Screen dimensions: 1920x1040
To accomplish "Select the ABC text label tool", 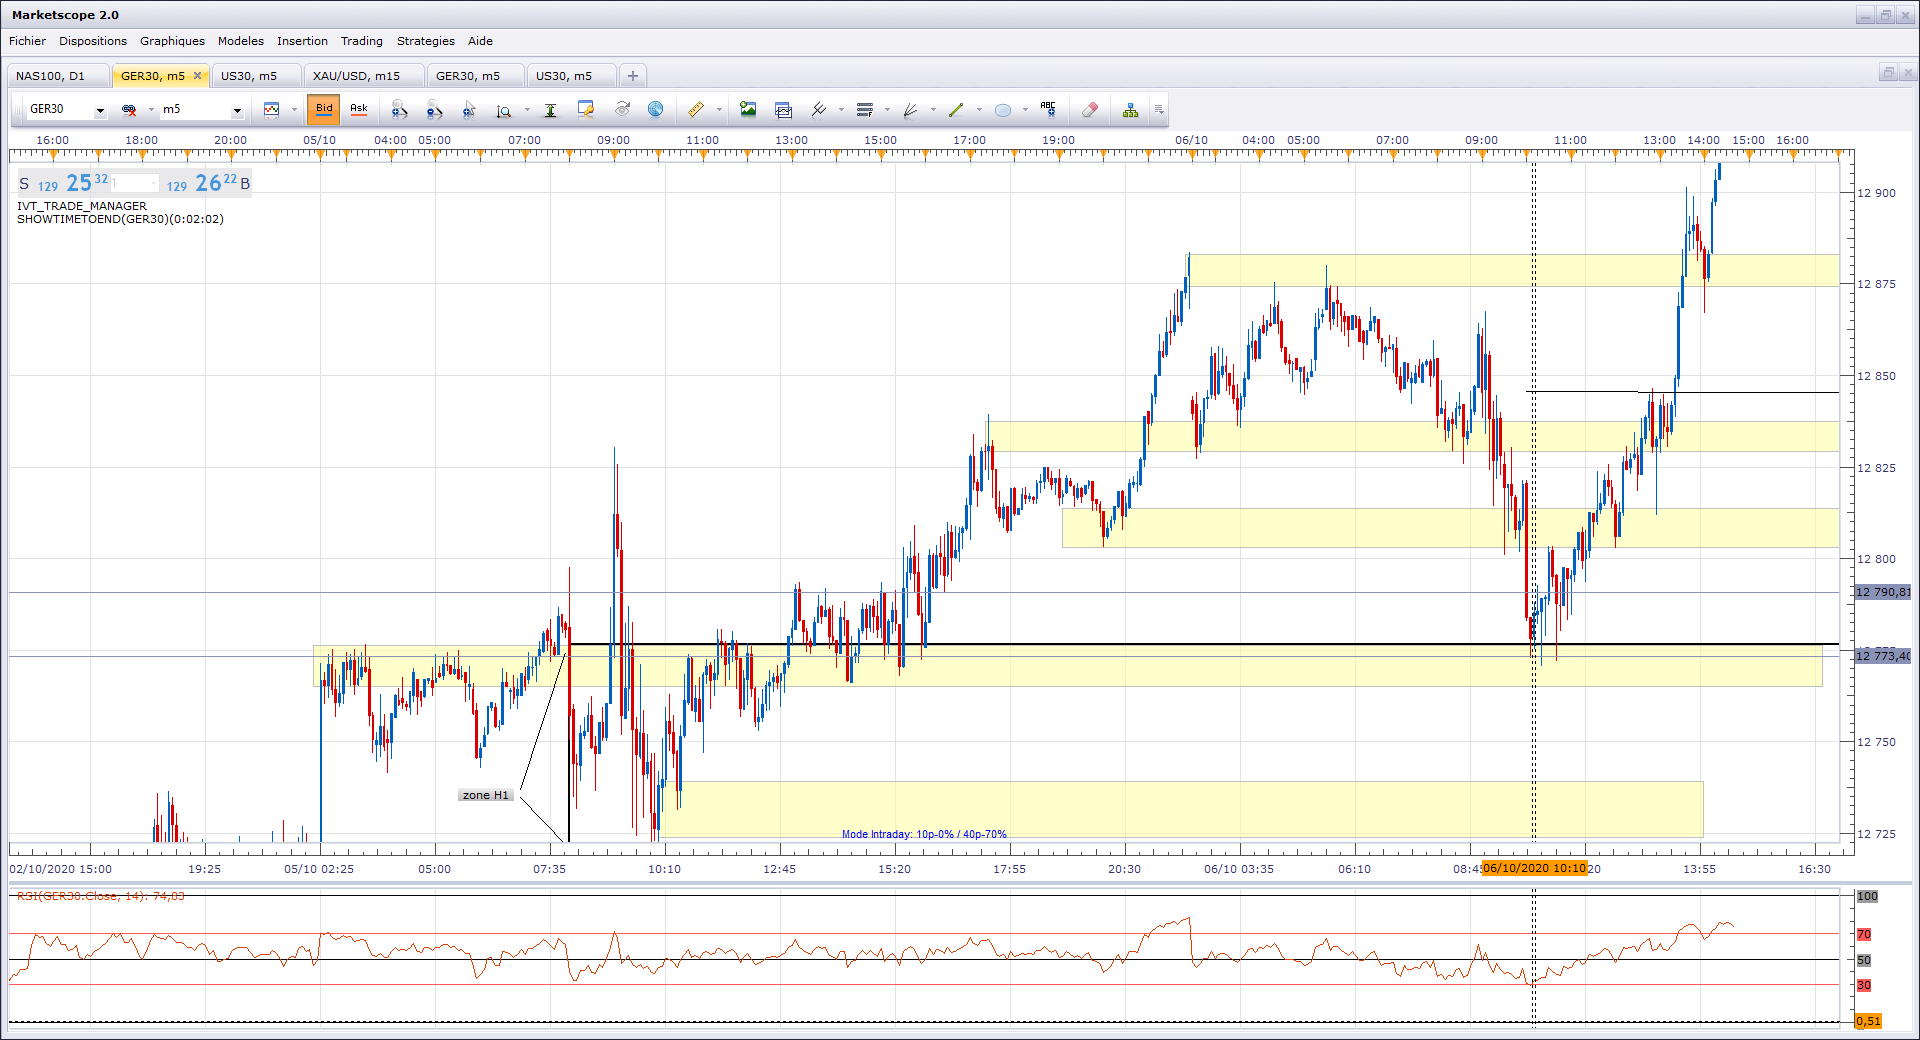I will coord(1048,110).
